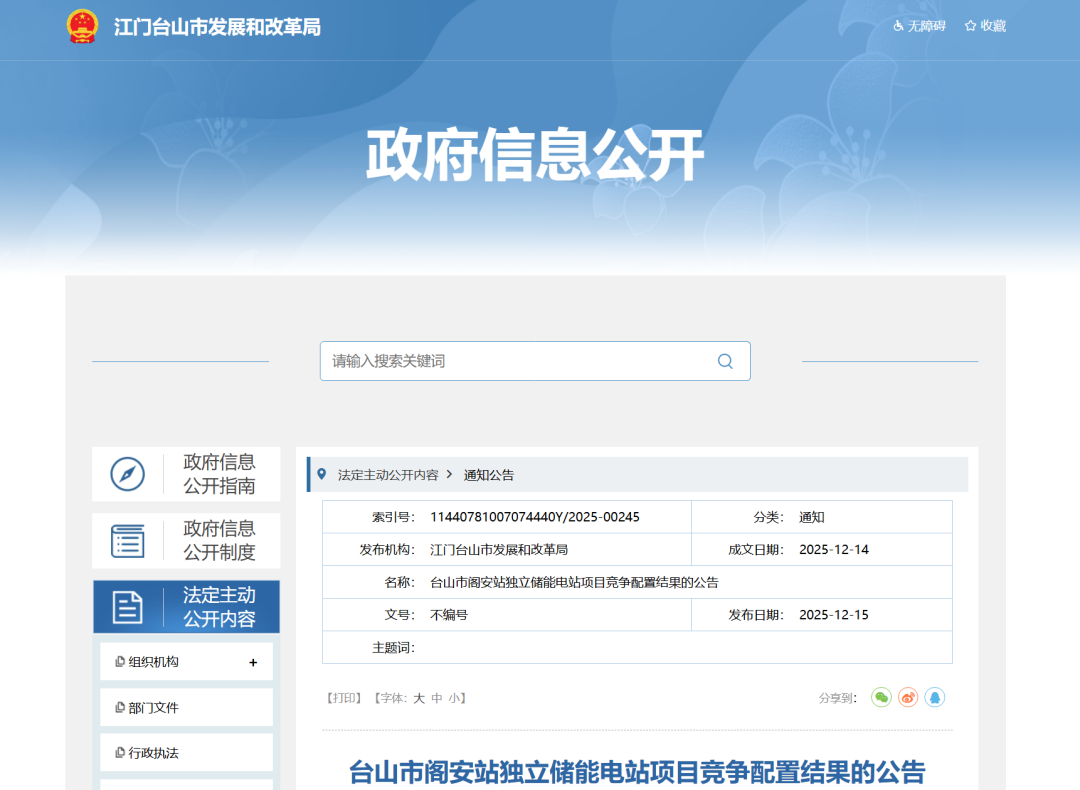Go to 法定主动公开内容 in the breadcrumb

(x=388, y=475)
